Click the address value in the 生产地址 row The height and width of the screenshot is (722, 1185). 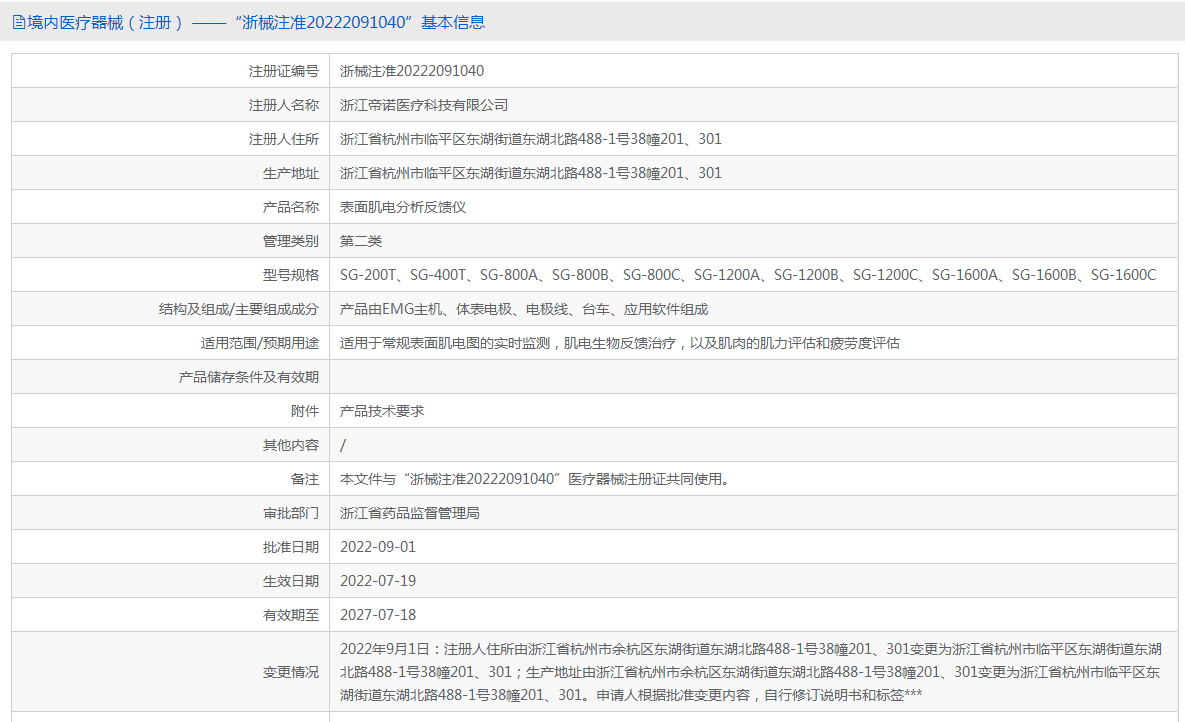point(531,173)
